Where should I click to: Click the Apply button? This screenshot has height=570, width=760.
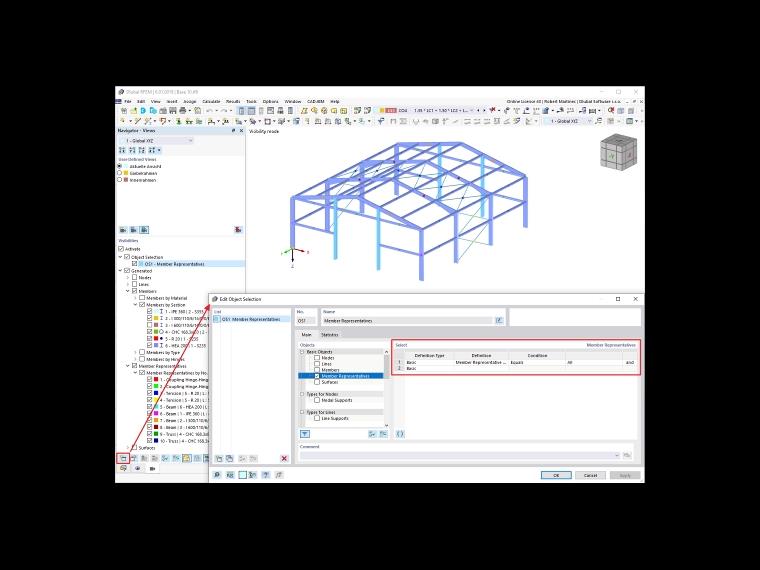point(625,475)
